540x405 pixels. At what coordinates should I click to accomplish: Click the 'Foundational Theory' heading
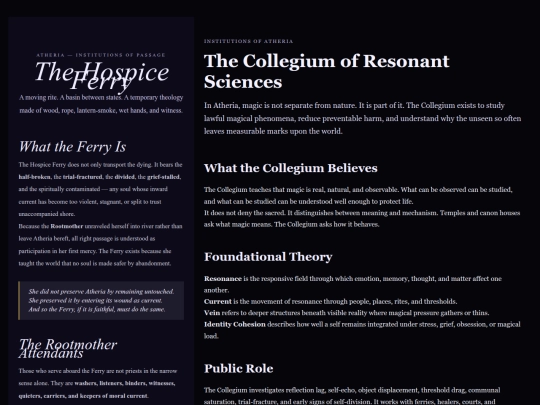click(268, 257)
